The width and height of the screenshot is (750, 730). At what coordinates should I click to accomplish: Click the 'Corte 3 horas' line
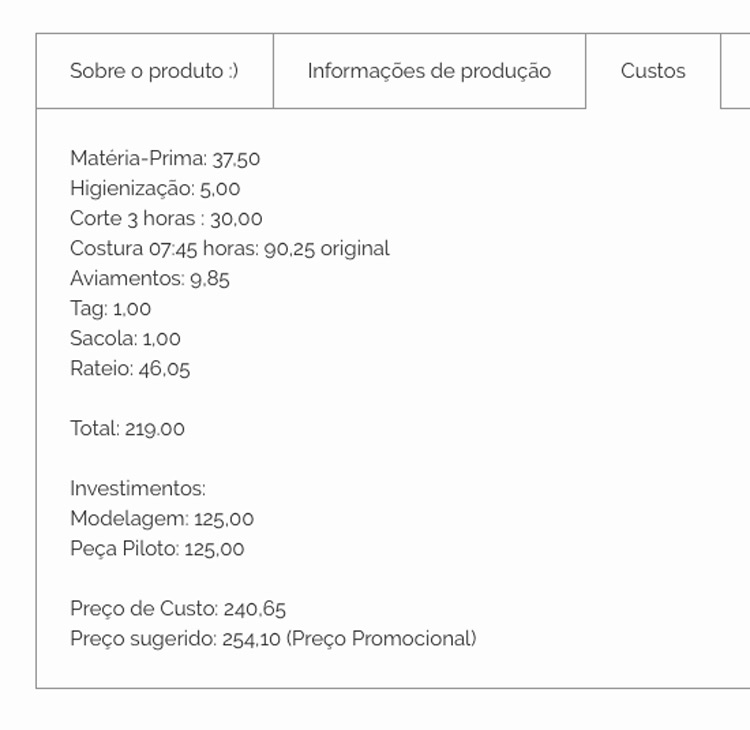tap(166, 218)
